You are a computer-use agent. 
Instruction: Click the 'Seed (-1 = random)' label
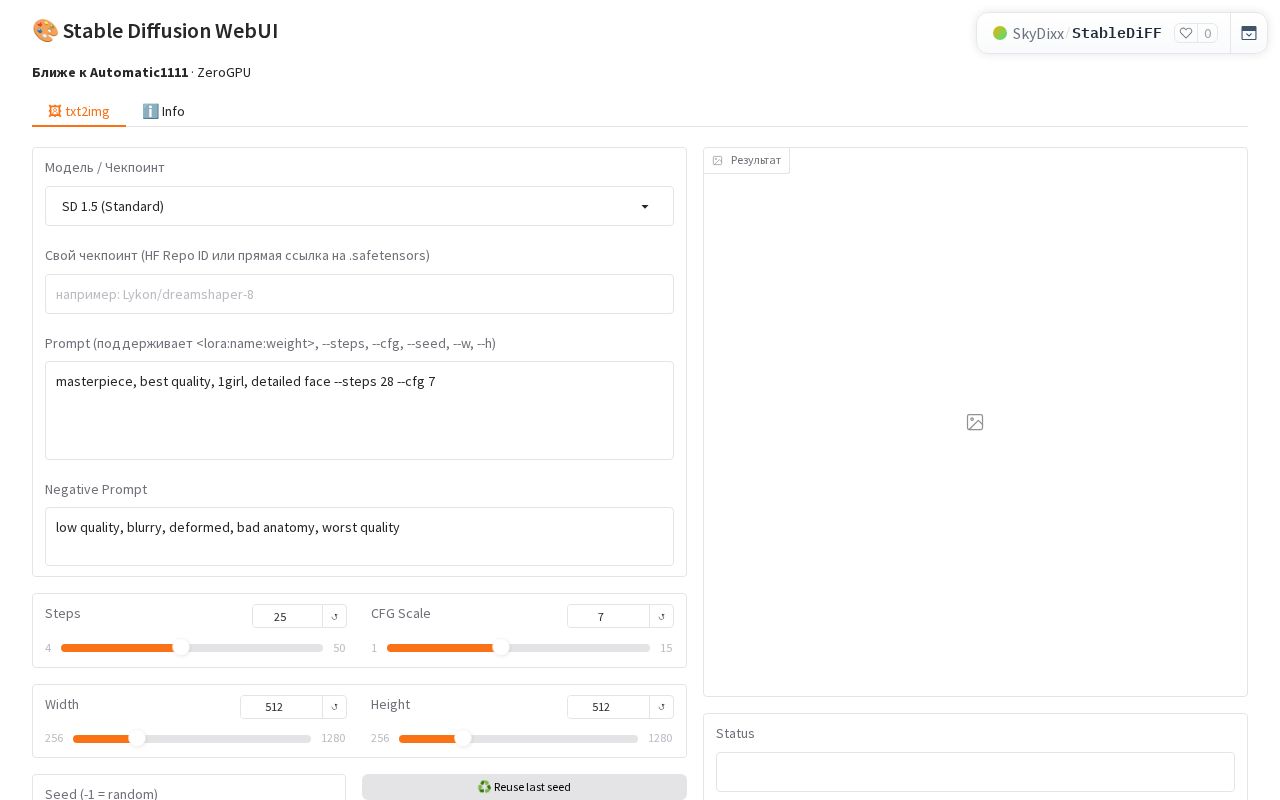101,794
